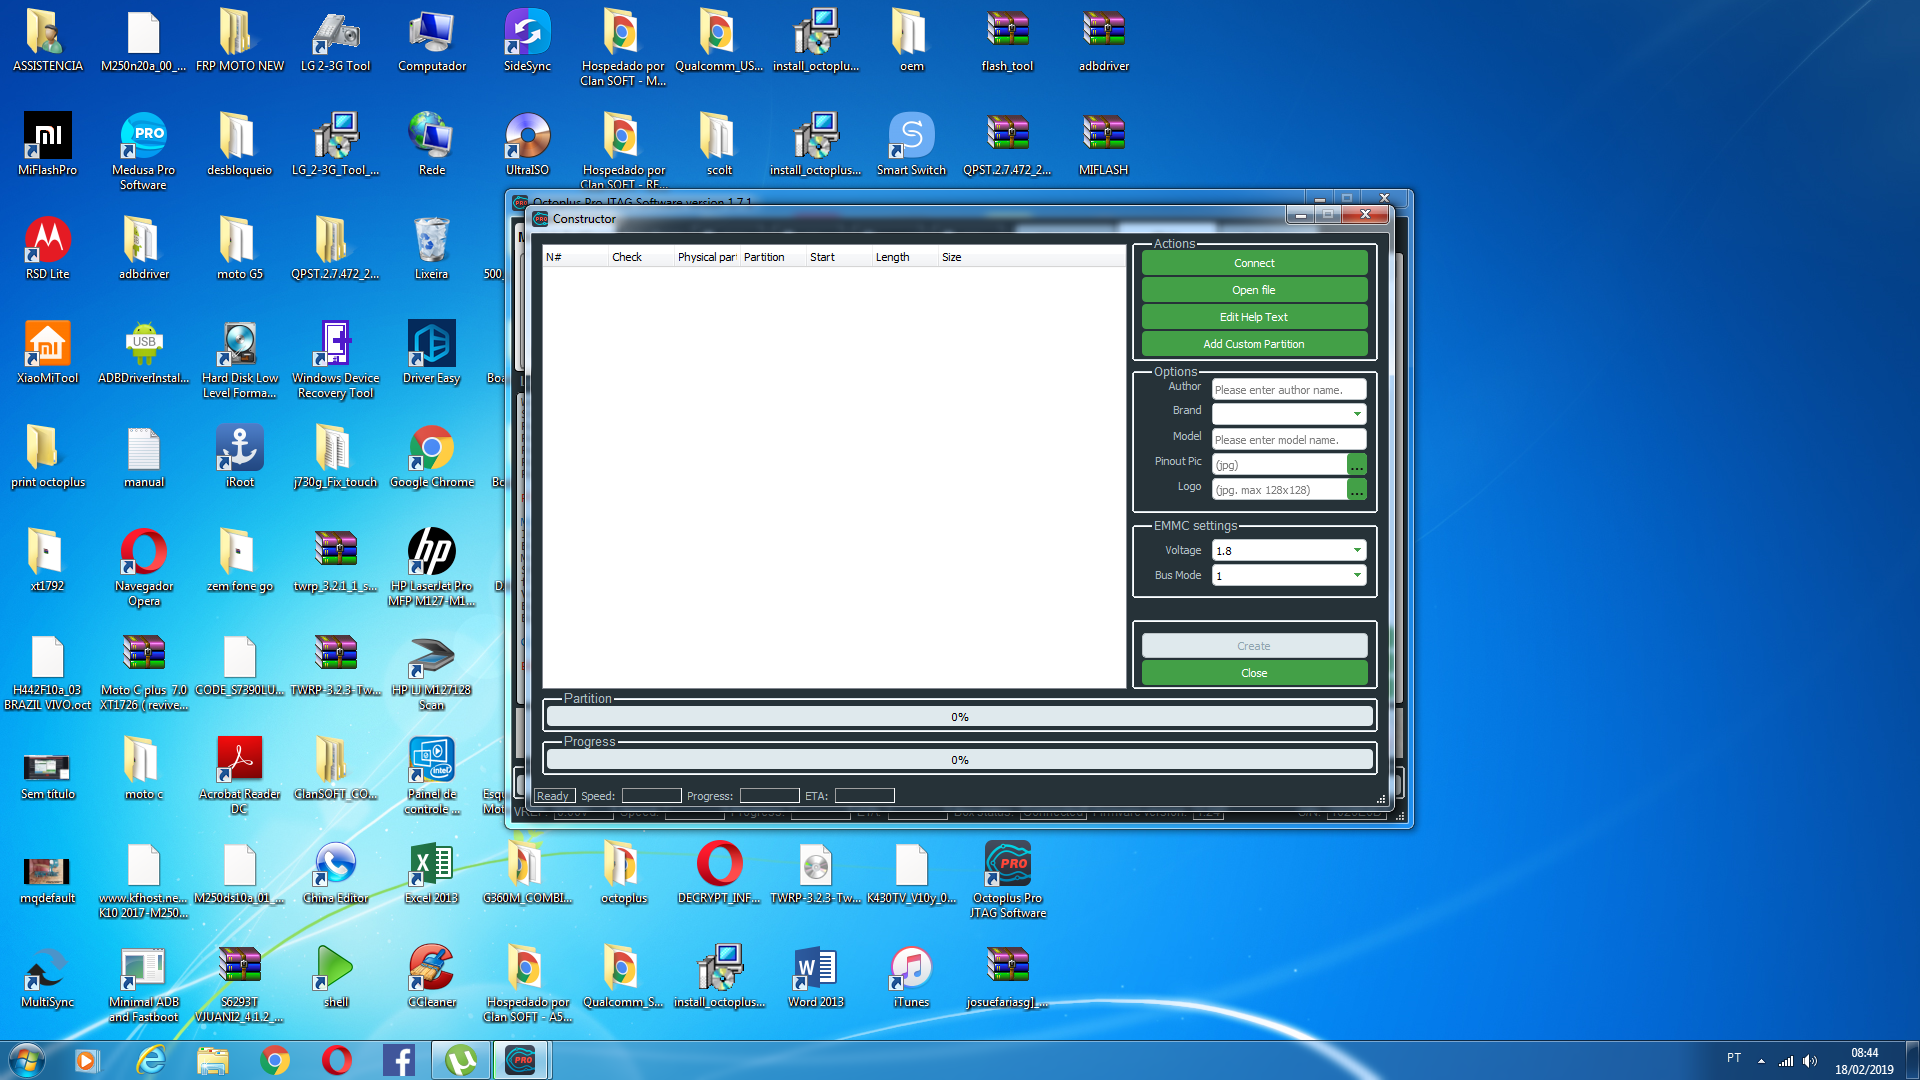This screenshot has width=1920, height=1080.
Task: Open iTunes desktop icon
Action: (x=911, y=977)
